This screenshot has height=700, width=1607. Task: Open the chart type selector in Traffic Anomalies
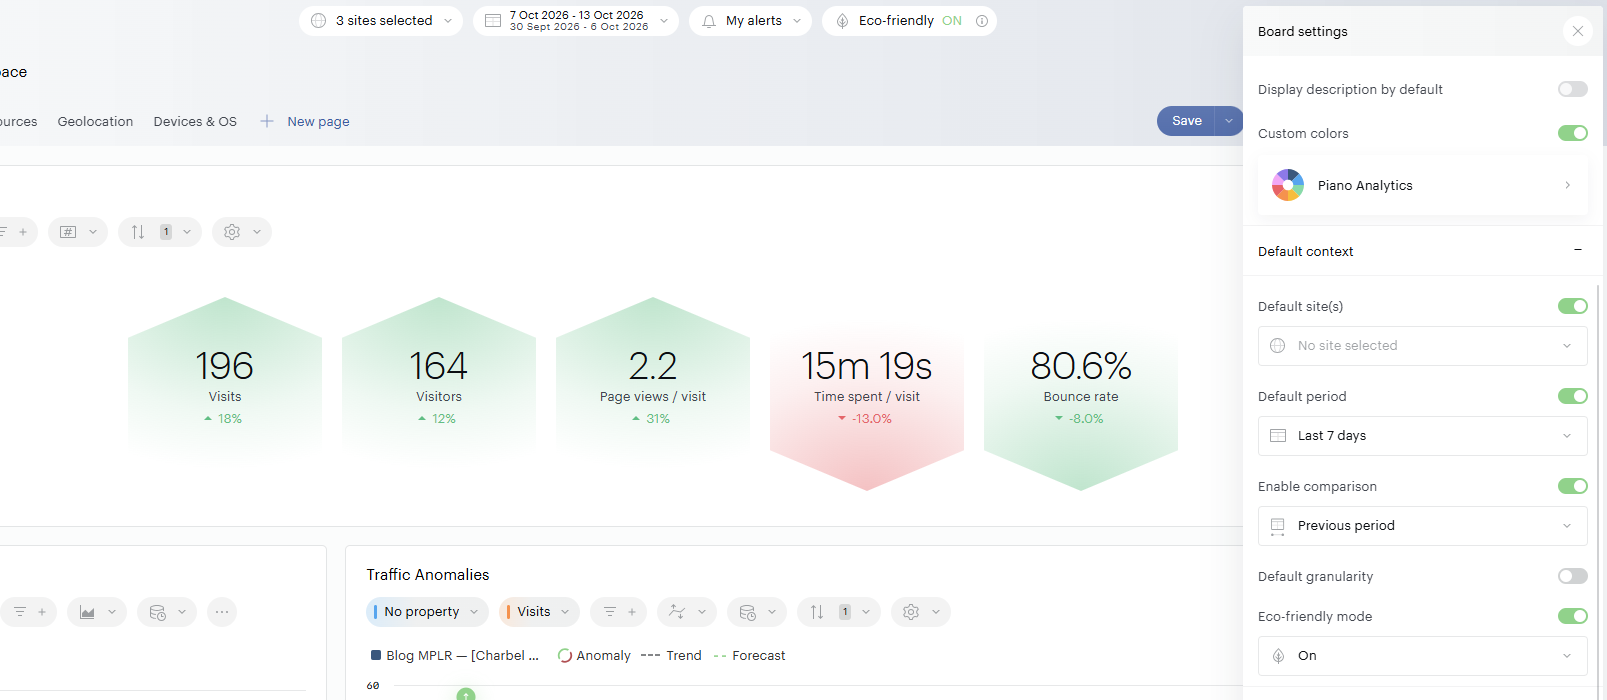(x=687, y=612)
